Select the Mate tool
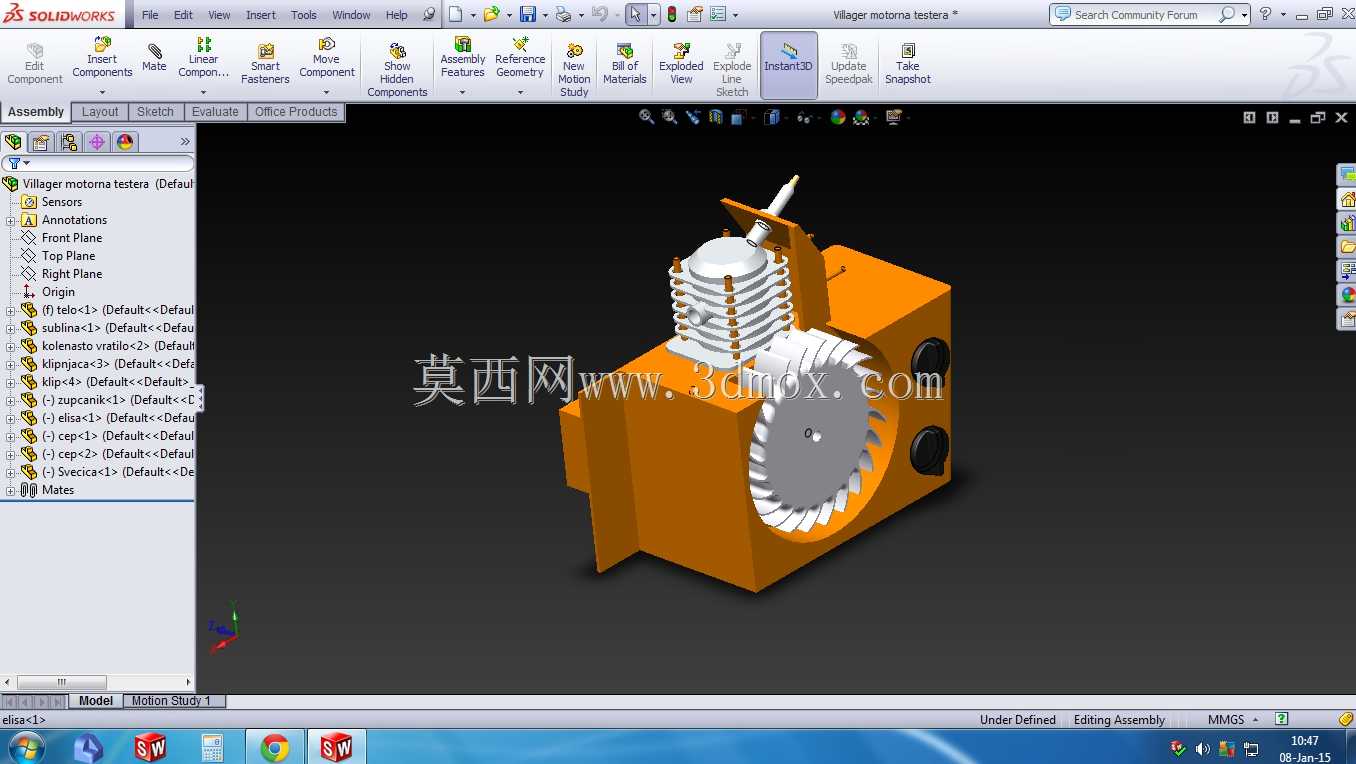Viewport: 1356px width, 764px height. point(154,58)
